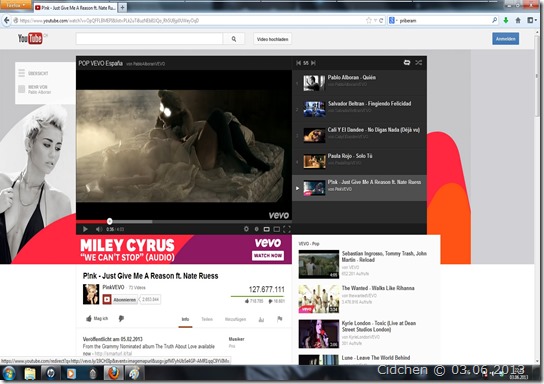Click the PinkVEVO channel name

113,287
